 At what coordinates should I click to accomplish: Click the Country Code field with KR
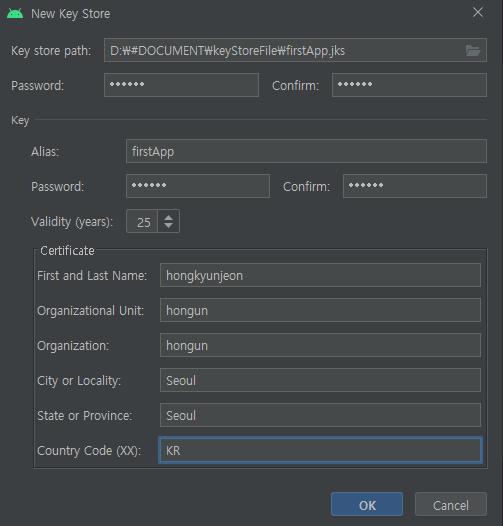(320, 450)
